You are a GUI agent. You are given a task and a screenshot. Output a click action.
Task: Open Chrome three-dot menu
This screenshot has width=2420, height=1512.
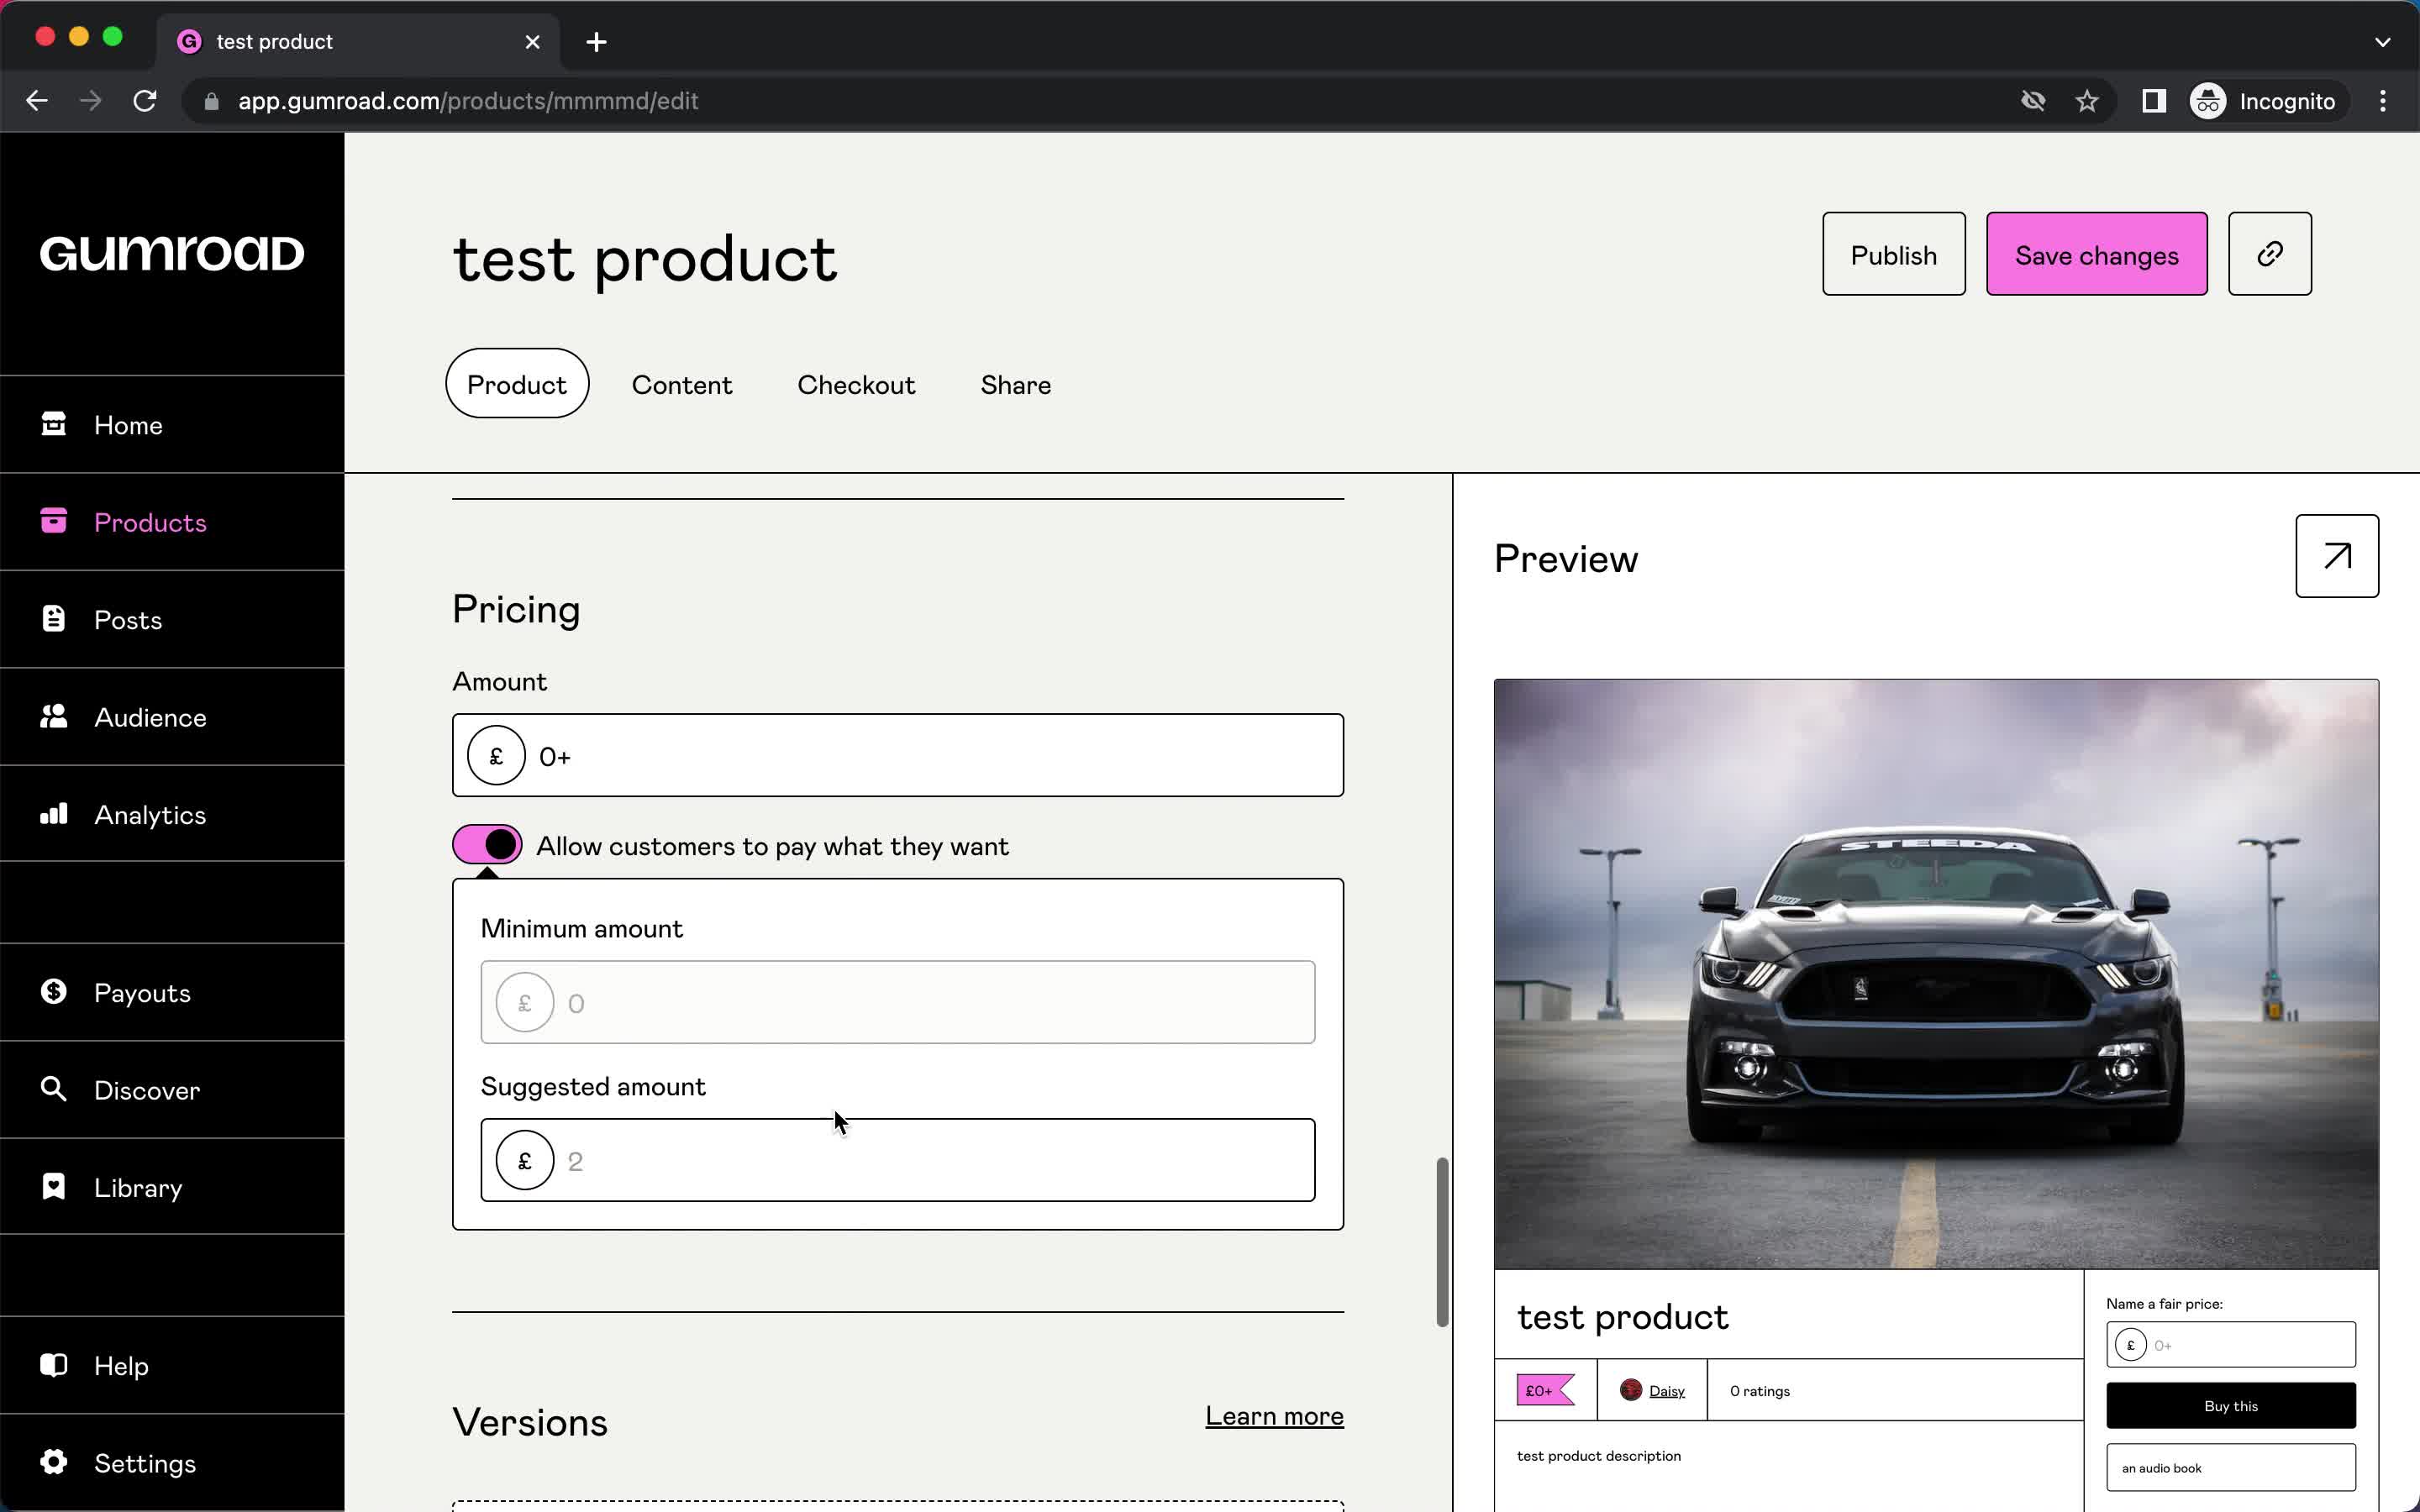point(2383,101)
